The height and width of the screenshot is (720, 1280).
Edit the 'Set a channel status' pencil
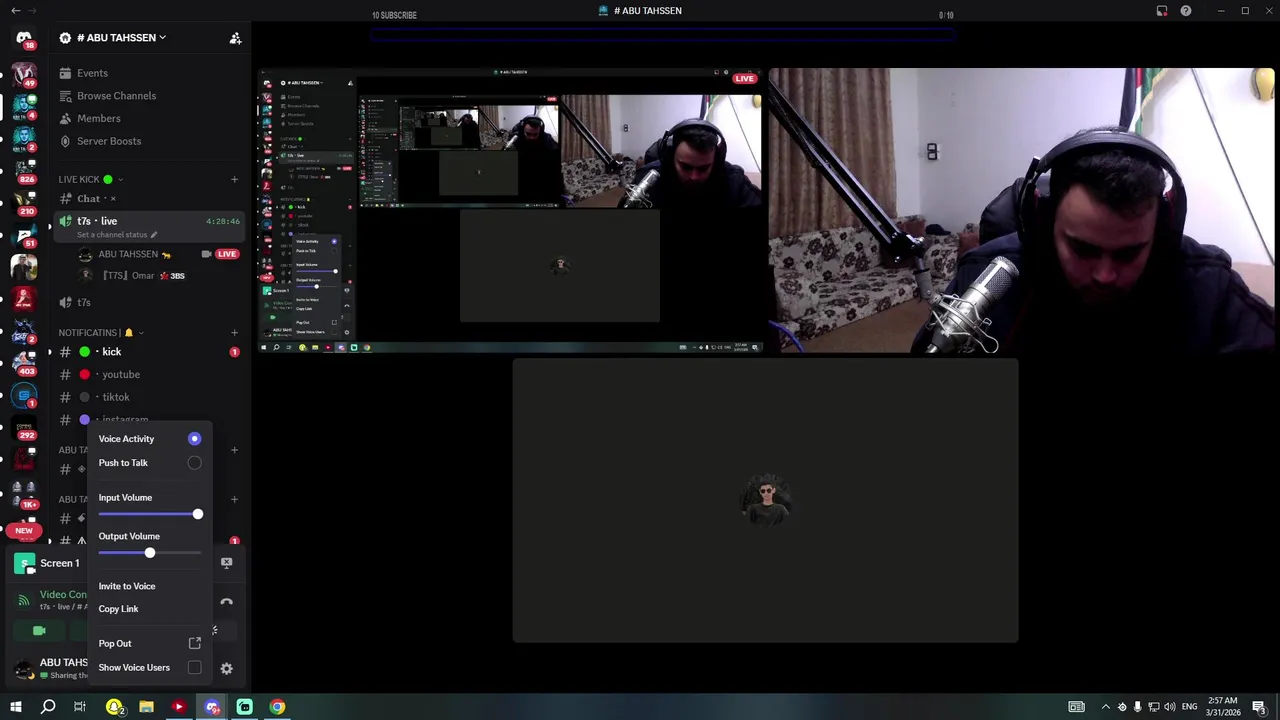(154, 235)
